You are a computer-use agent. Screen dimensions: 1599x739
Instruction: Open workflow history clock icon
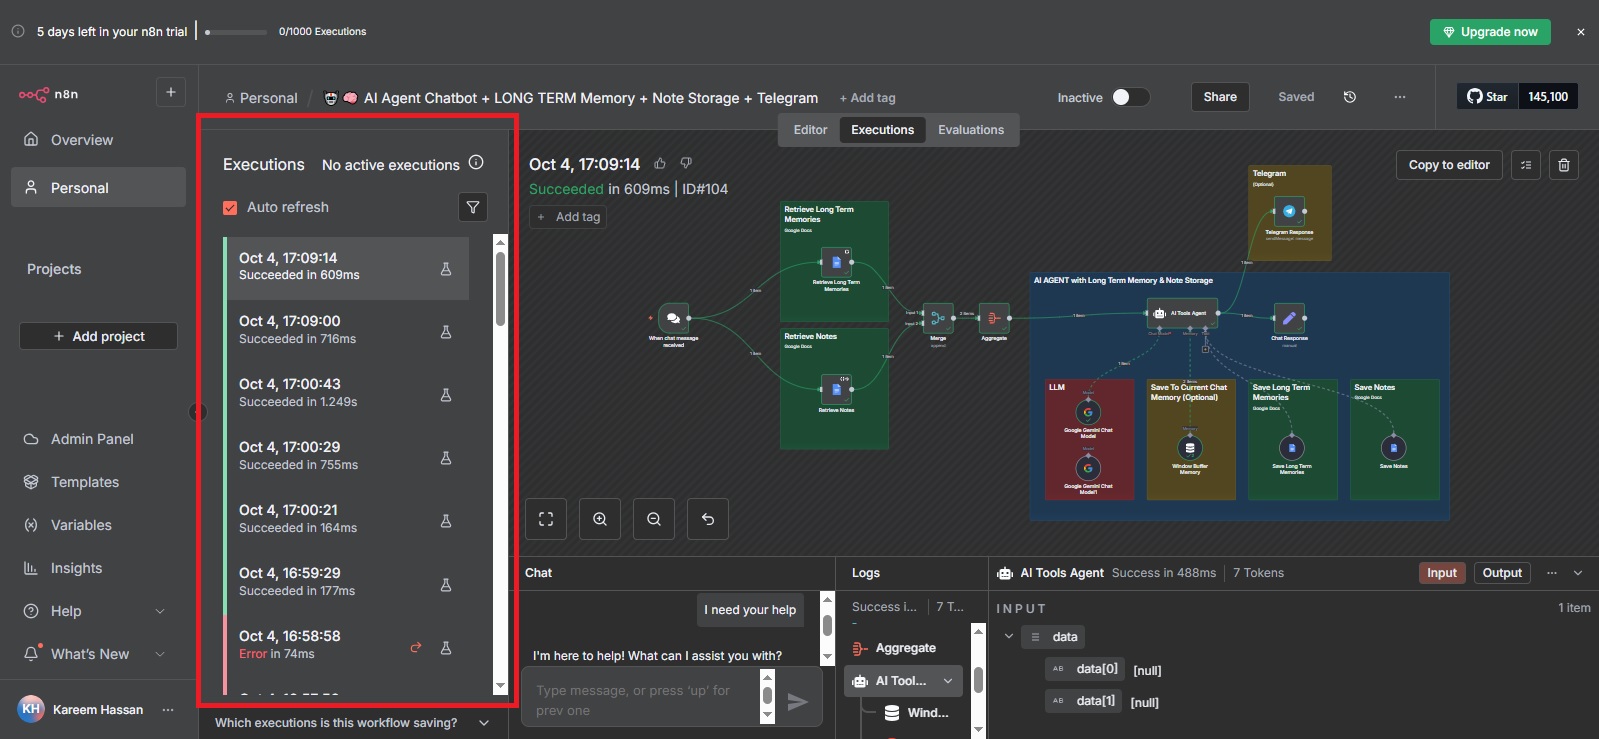click(1349, 97)
